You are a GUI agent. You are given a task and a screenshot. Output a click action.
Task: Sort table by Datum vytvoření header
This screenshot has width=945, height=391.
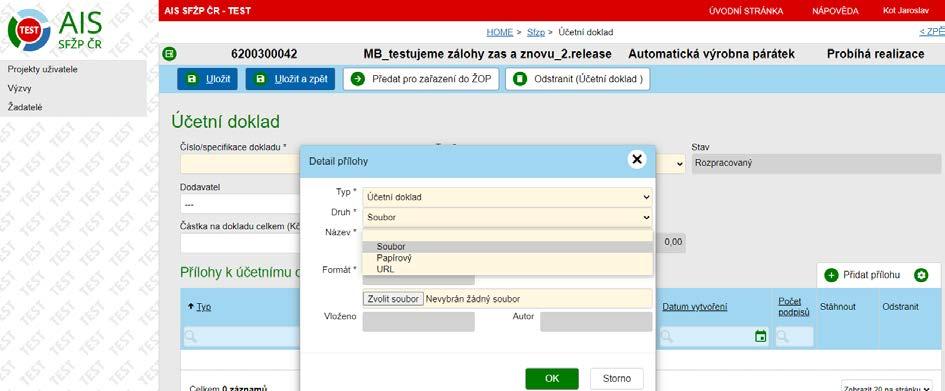coord(695,307)
